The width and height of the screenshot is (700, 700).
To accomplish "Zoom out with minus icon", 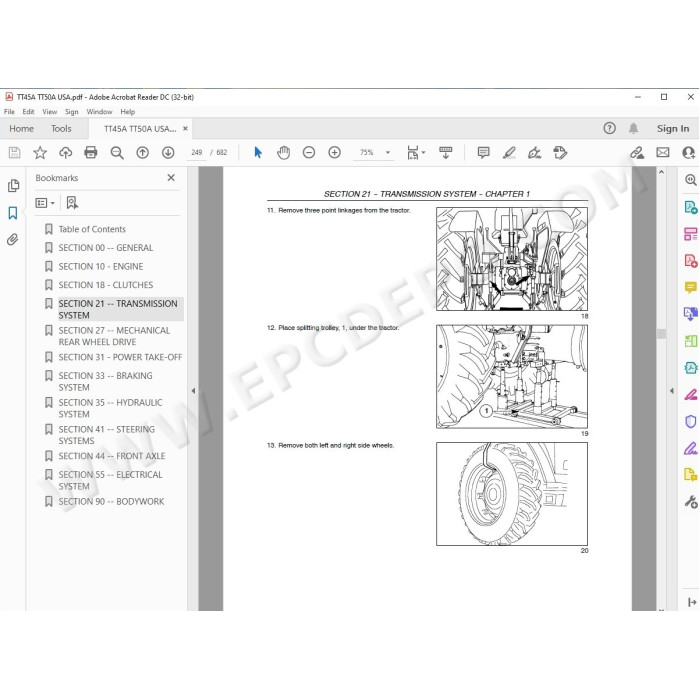I will [308, 153].
